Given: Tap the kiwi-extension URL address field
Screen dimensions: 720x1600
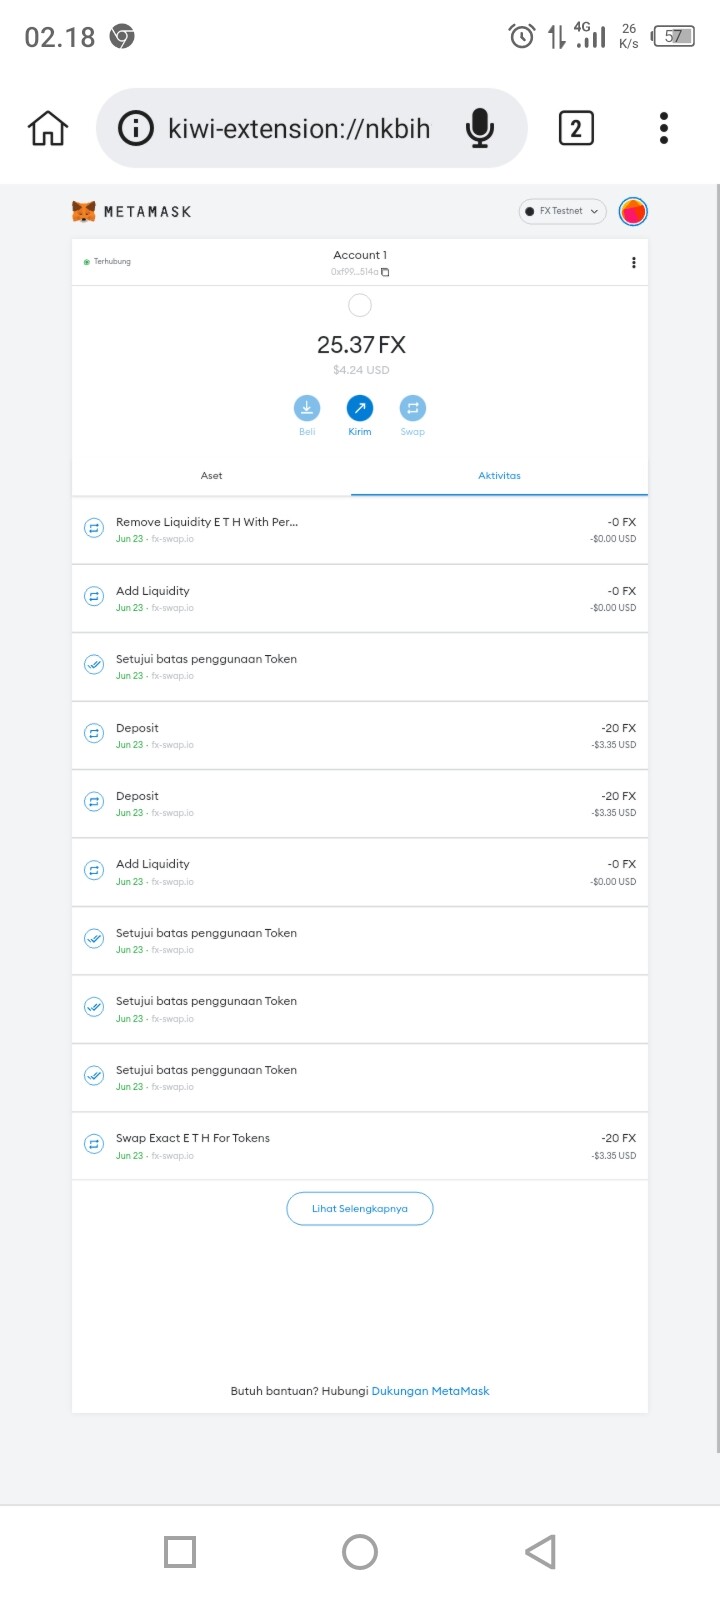Looking at the screenshot, I should point(311,128).
